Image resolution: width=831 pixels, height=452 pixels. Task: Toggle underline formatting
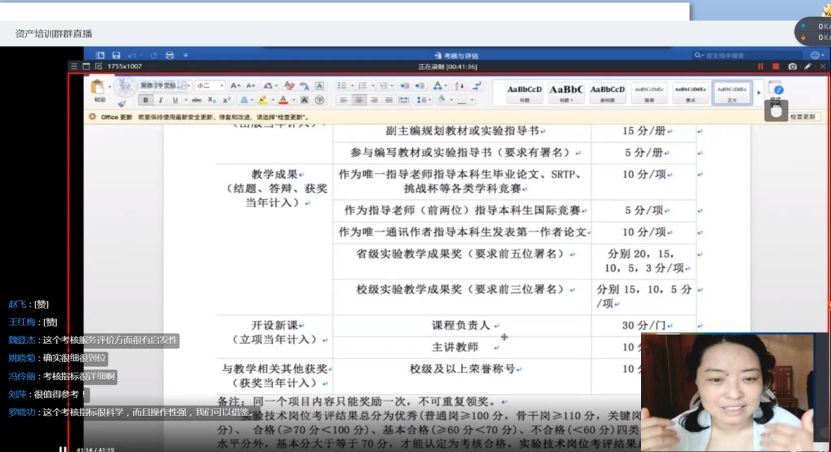(173, 100)
